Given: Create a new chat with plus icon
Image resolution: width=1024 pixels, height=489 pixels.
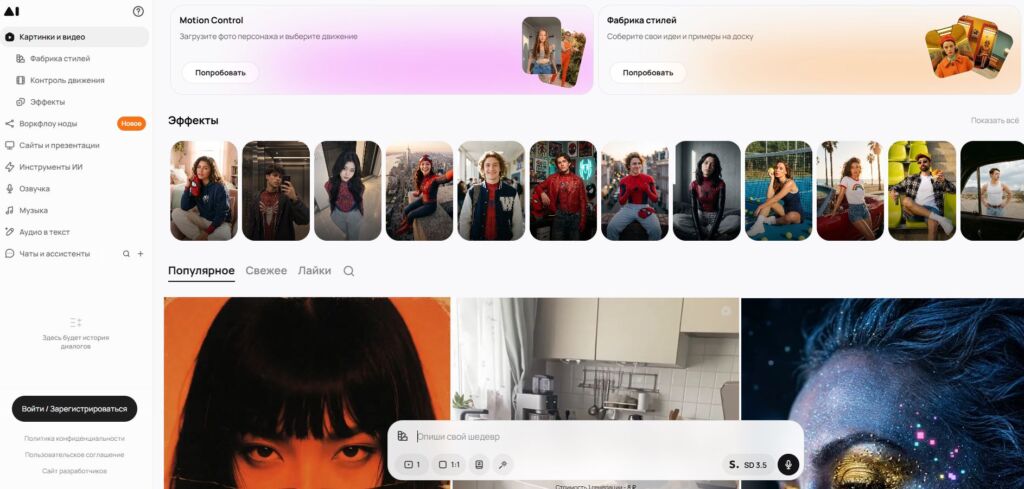Looking at the screenshot, I should tap(140, 254).
